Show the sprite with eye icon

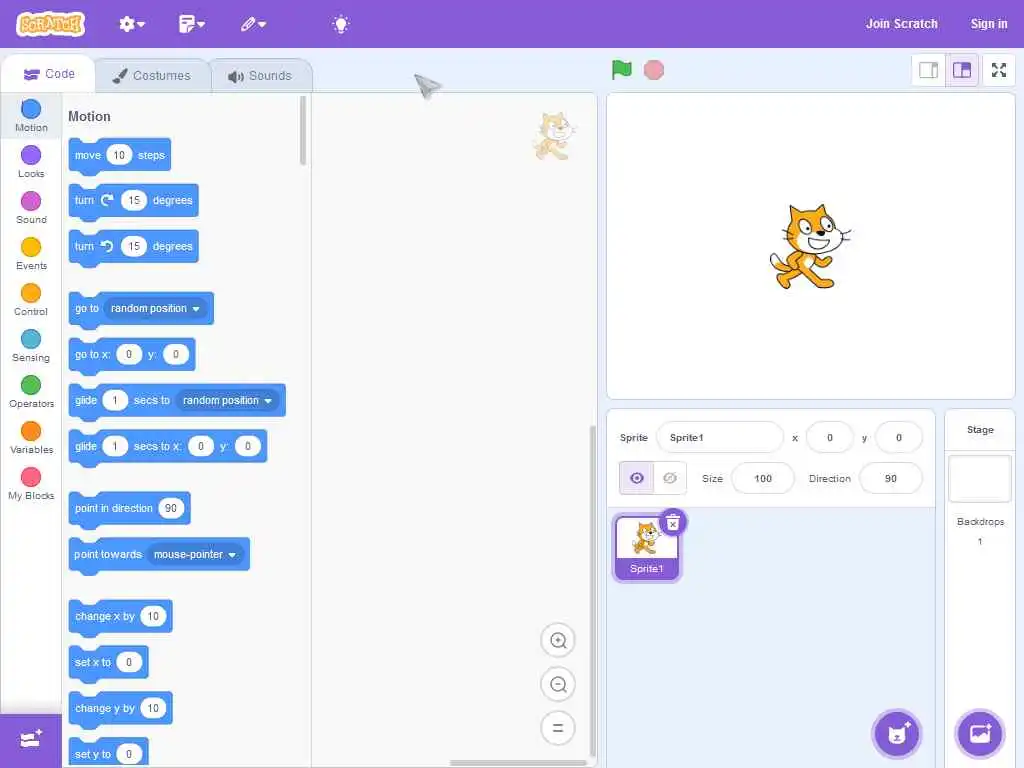click(x=637, y=478)
